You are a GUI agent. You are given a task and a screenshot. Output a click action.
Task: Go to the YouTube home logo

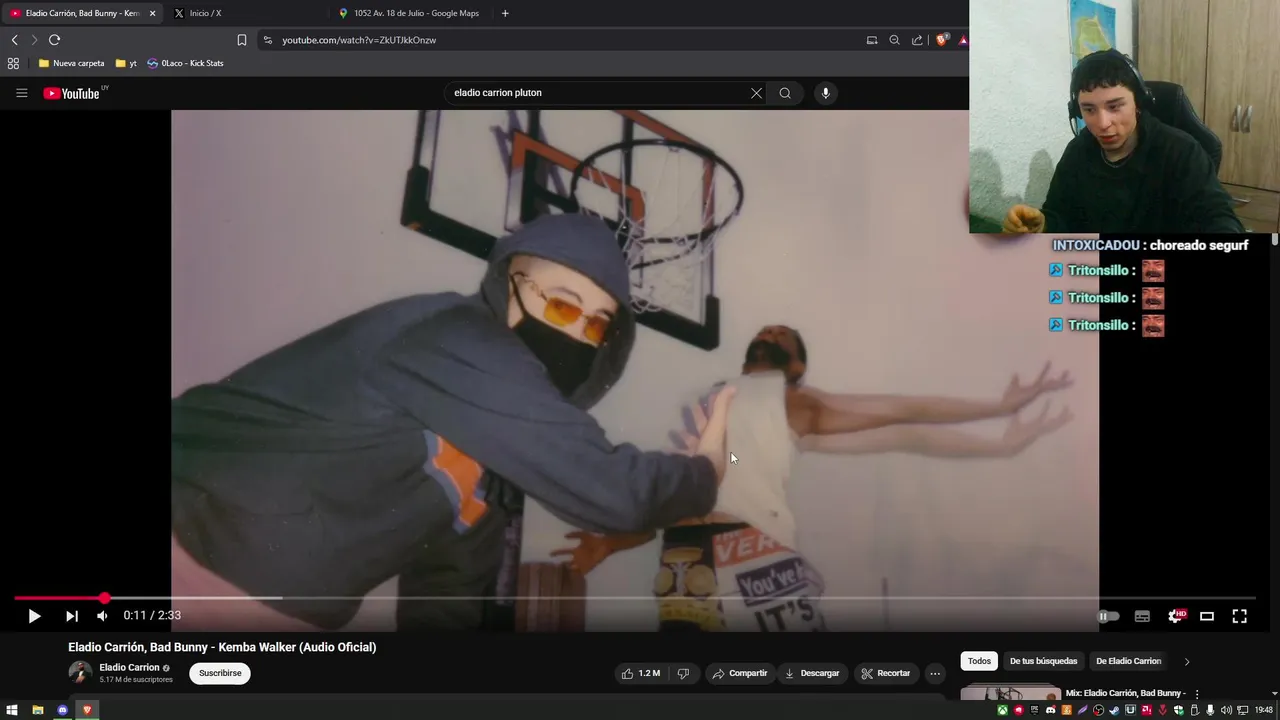(x=71, y=93)
